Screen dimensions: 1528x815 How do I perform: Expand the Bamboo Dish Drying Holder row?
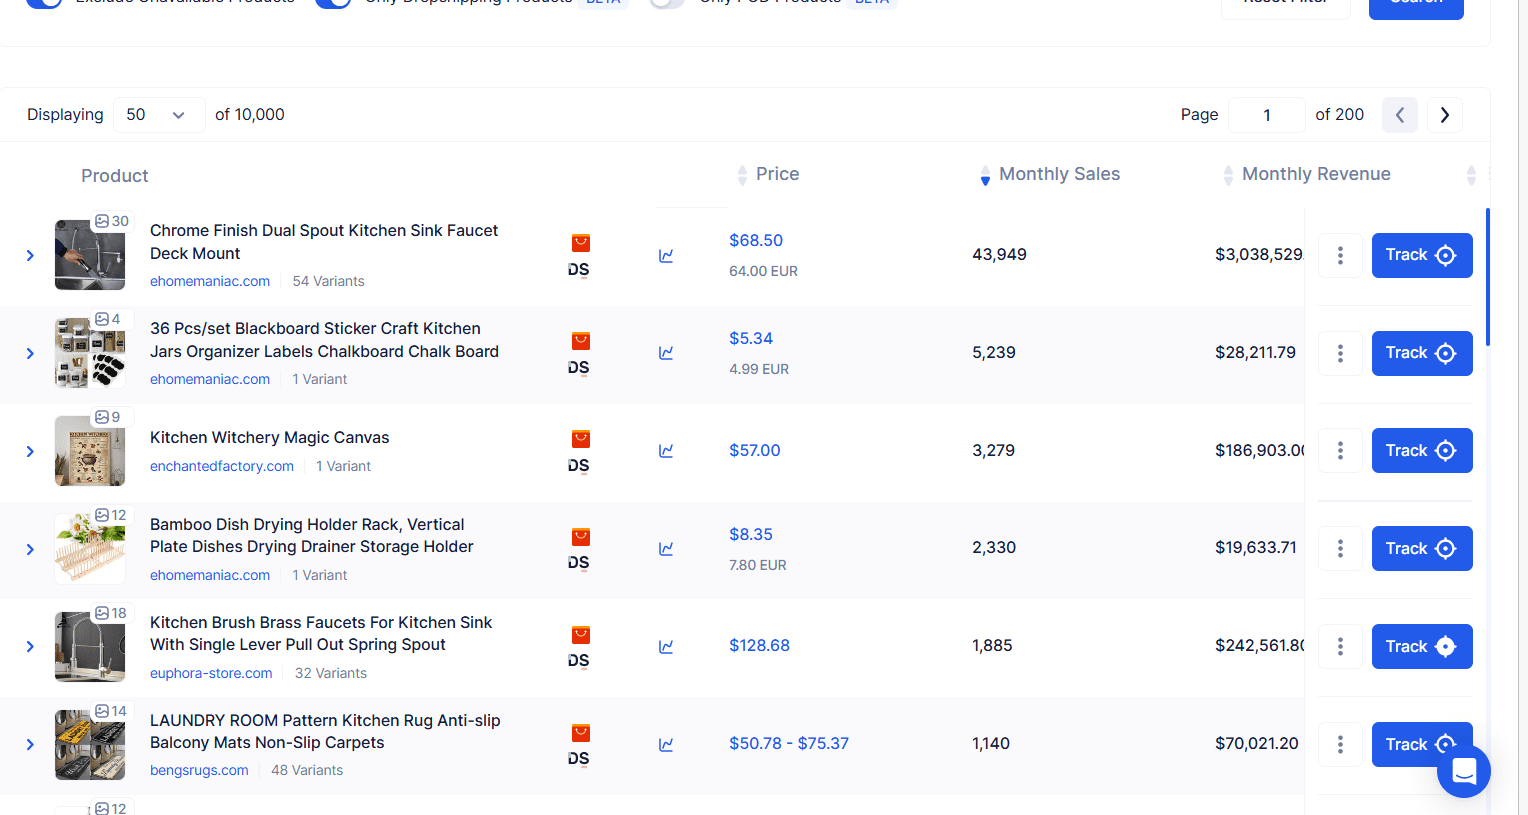[x=30, y=549]
